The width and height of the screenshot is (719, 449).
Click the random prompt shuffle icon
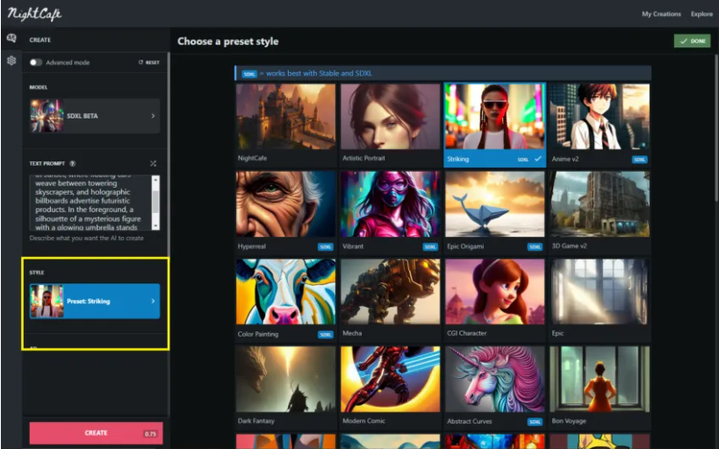(x=153, y=163)
